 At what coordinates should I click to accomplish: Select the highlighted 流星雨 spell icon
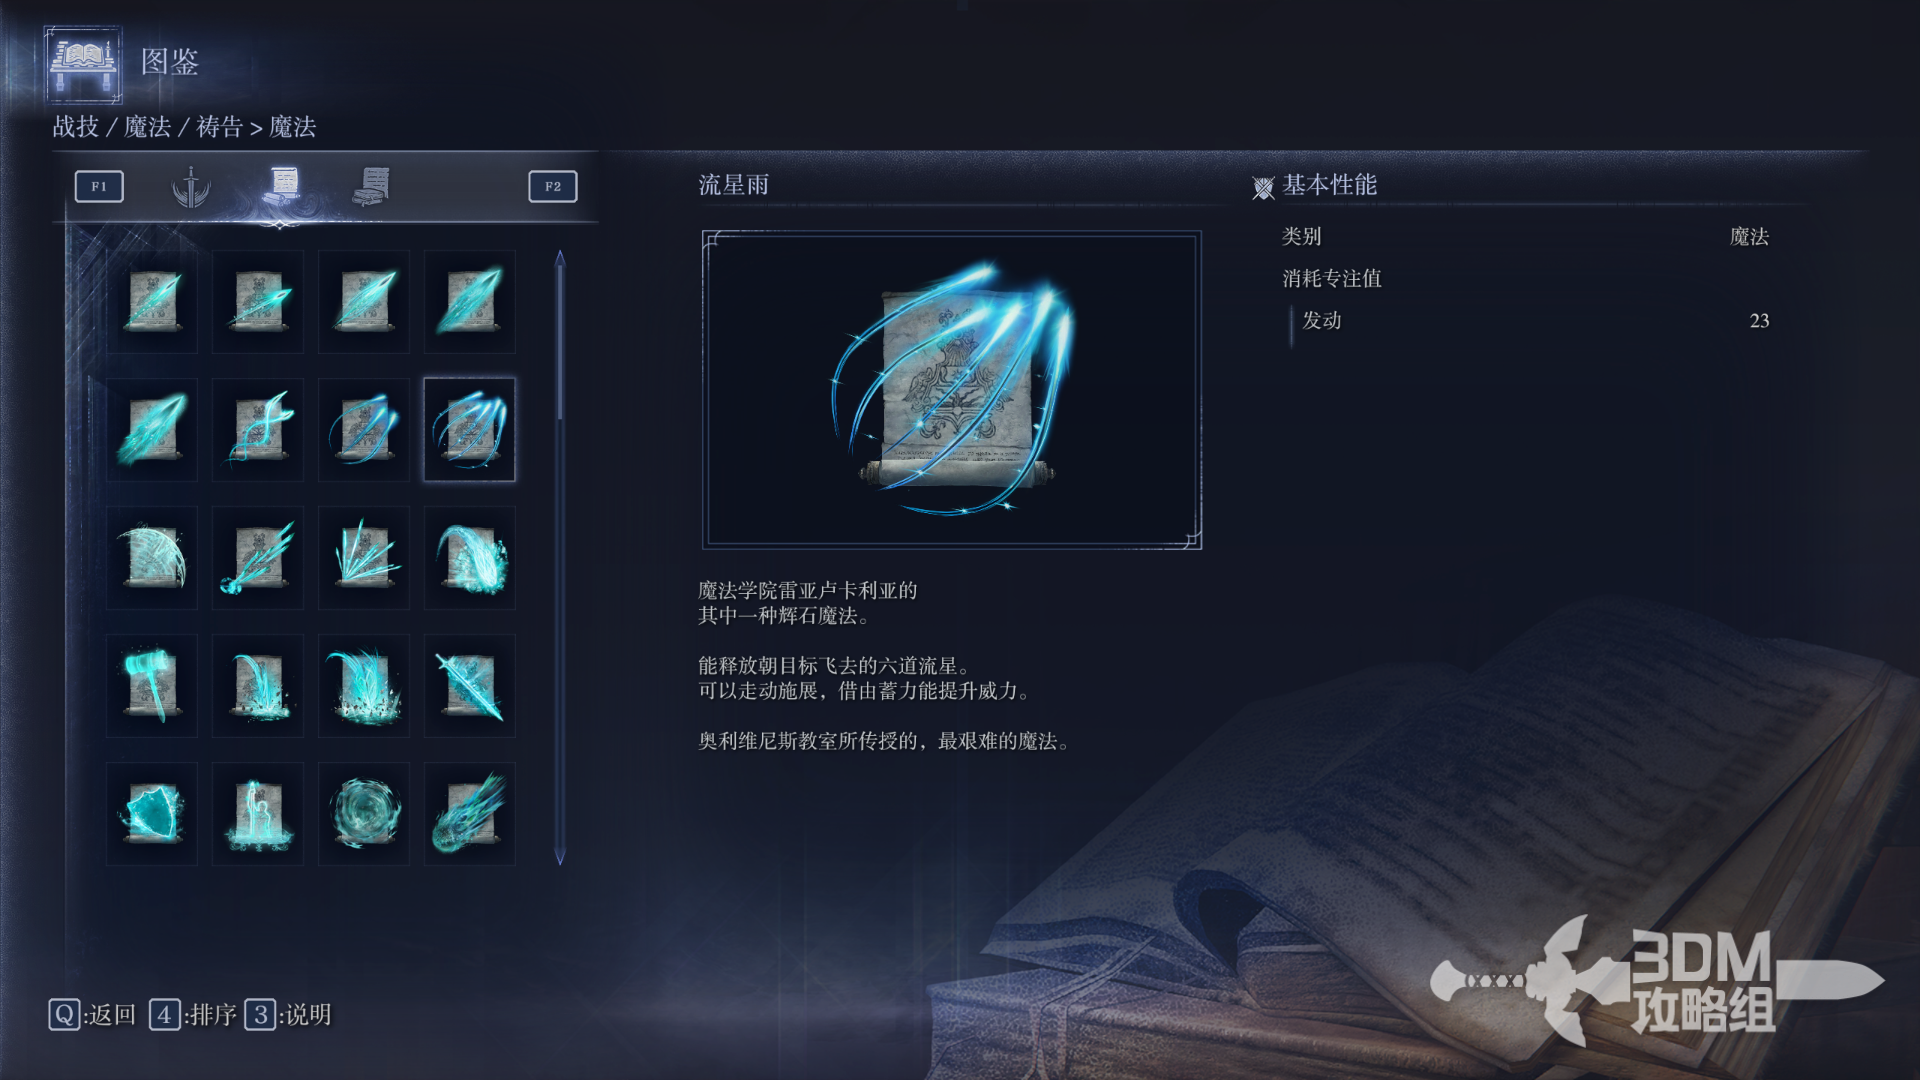(x=470, y=430)
